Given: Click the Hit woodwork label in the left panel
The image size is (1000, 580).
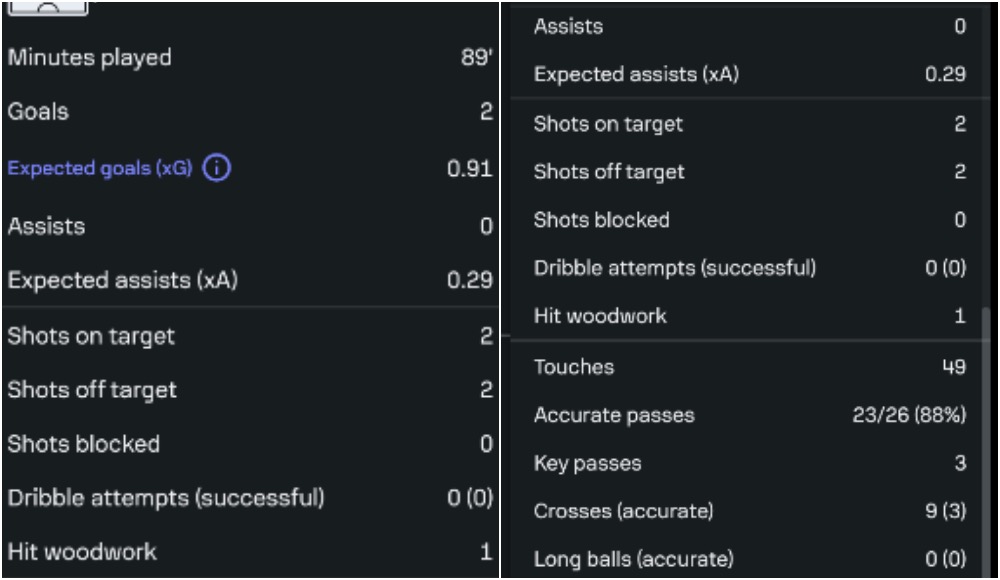Looking at the screenshot, I should (82, 551).
